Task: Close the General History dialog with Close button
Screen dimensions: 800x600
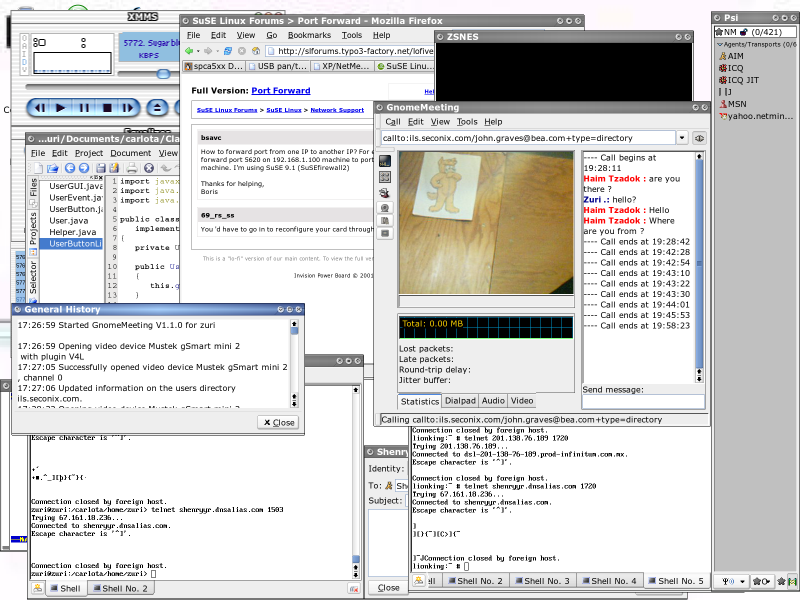Action: [278, 422]
